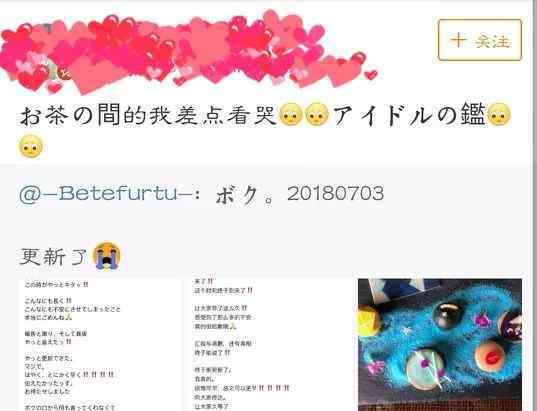Click the lone emoji on the second title line
This screenshot has height=411, width=537.
point(31,147)
